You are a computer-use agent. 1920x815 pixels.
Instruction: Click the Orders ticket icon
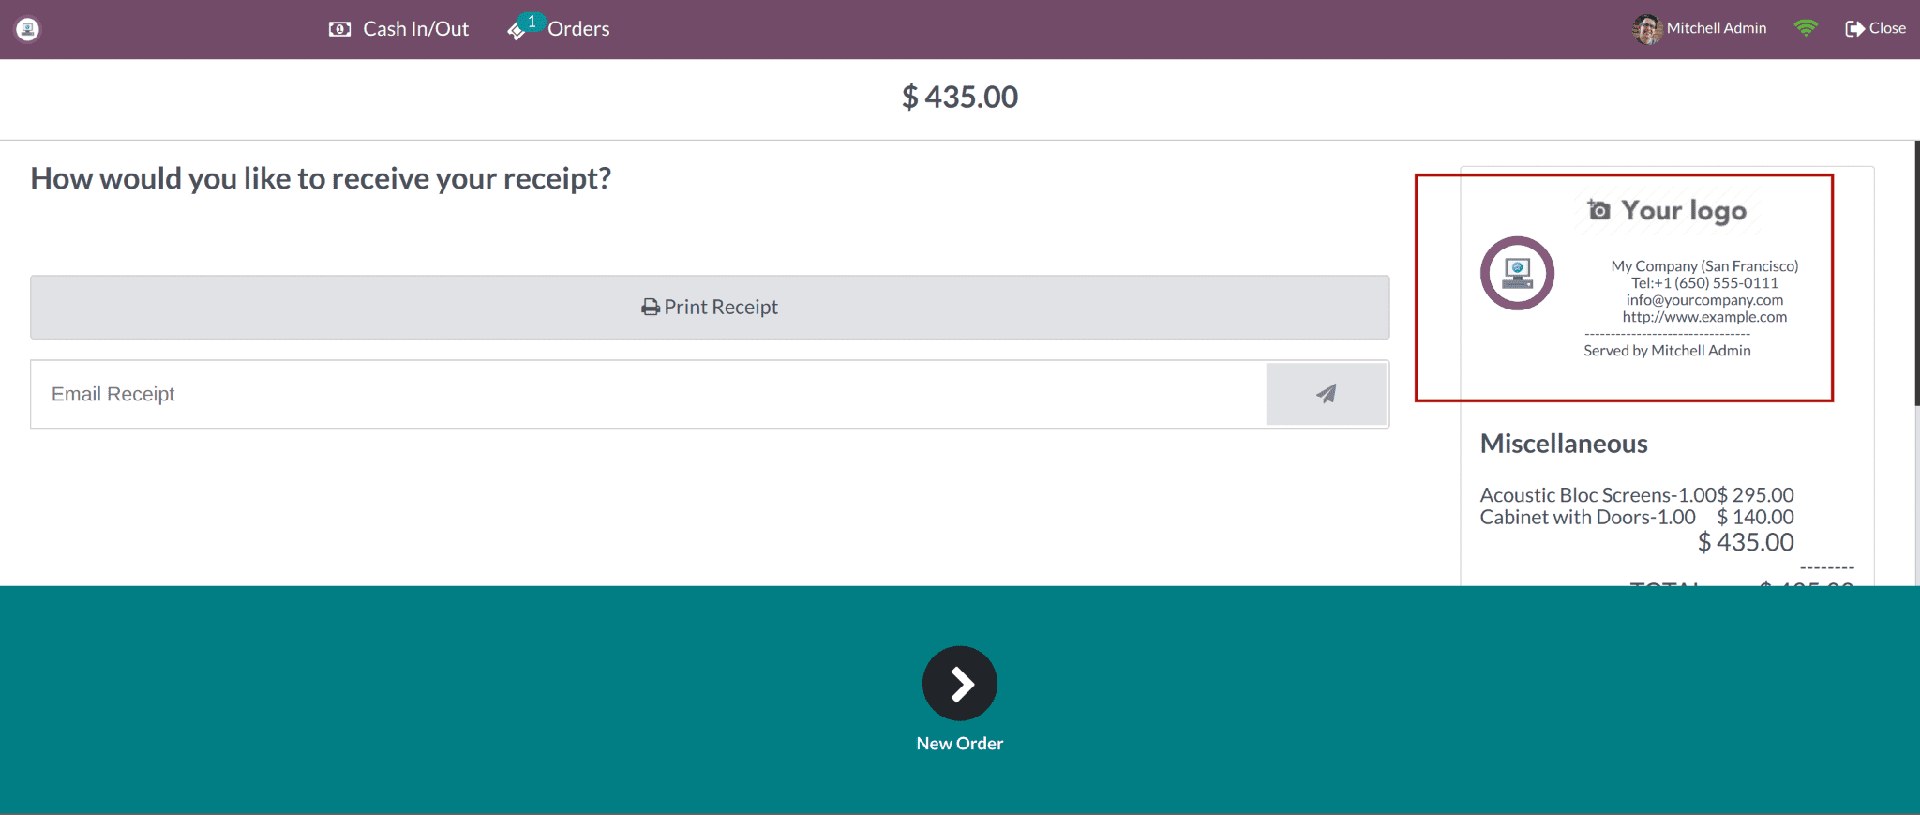click(x=516, y=32)
